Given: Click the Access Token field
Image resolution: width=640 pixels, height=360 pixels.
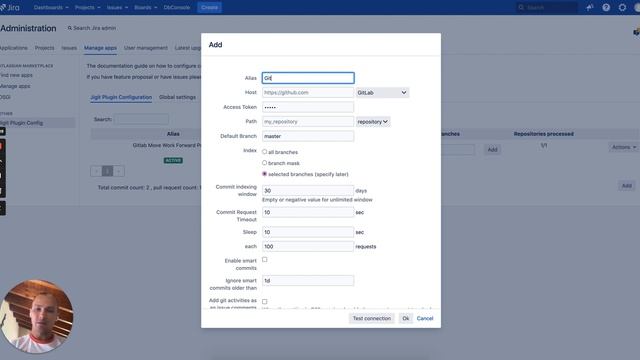Looking at the screenshot, I should coord(308,107).
